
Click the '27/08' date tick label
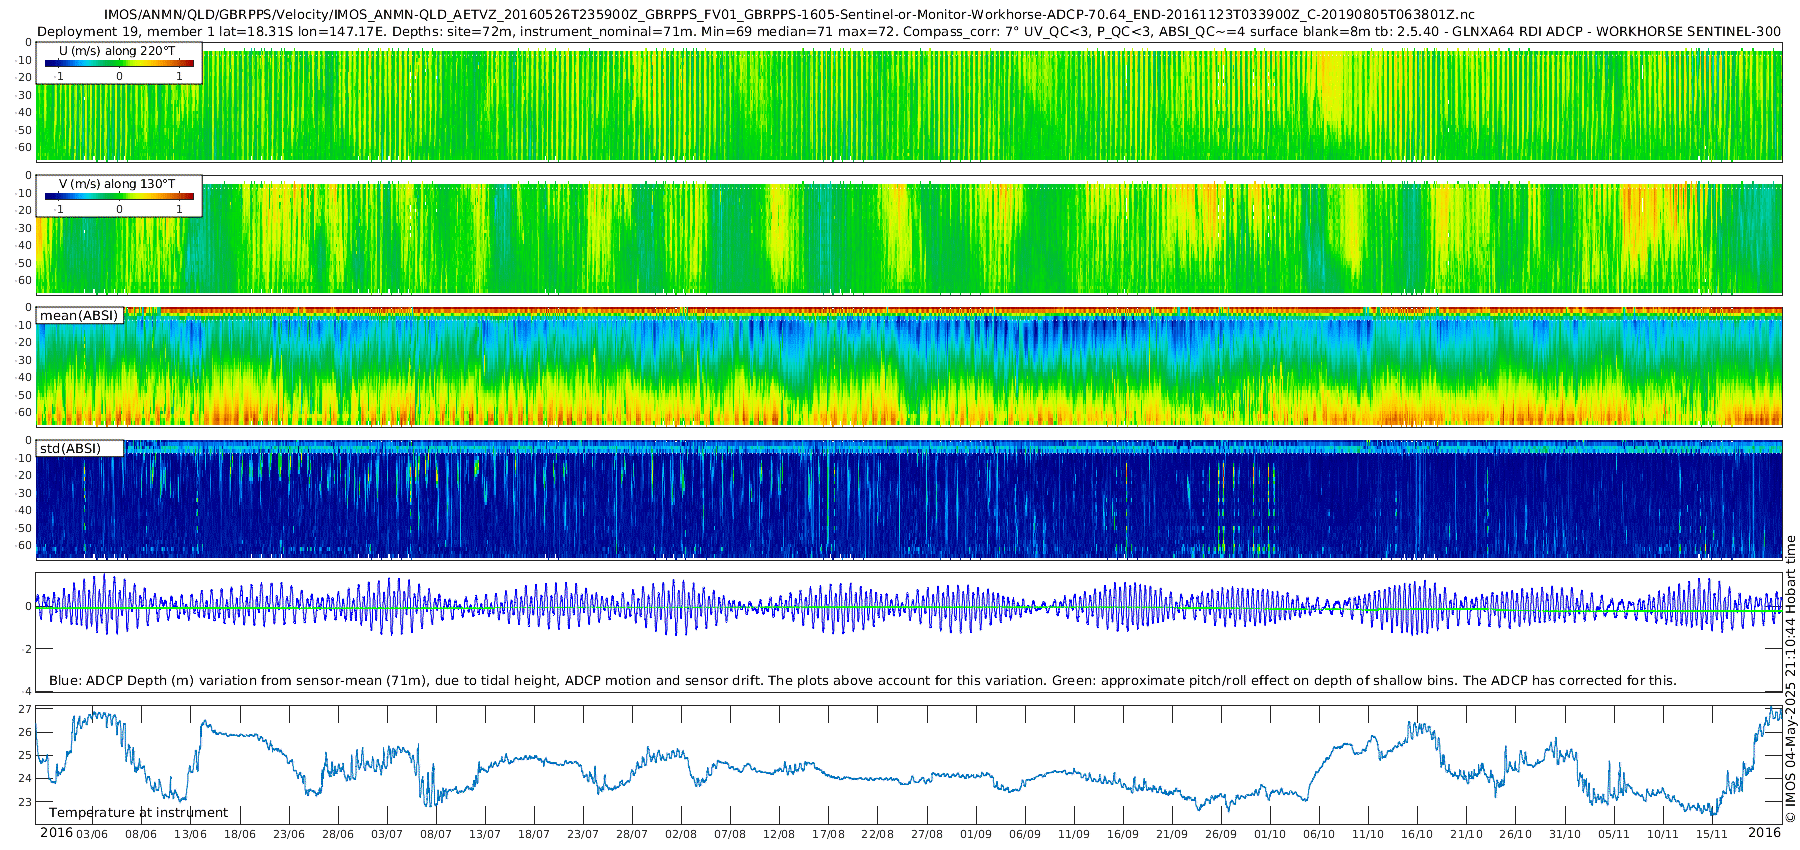927,834
